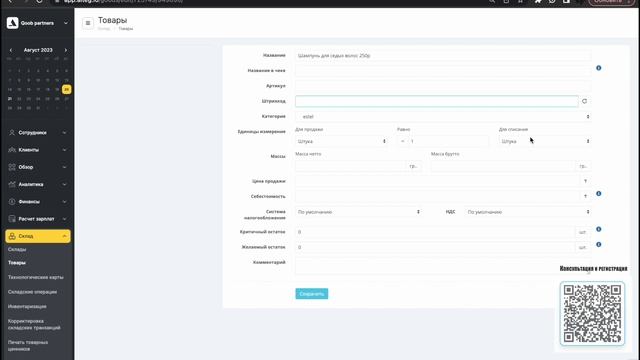Collapse the Склад menu section

pos(38,236)
